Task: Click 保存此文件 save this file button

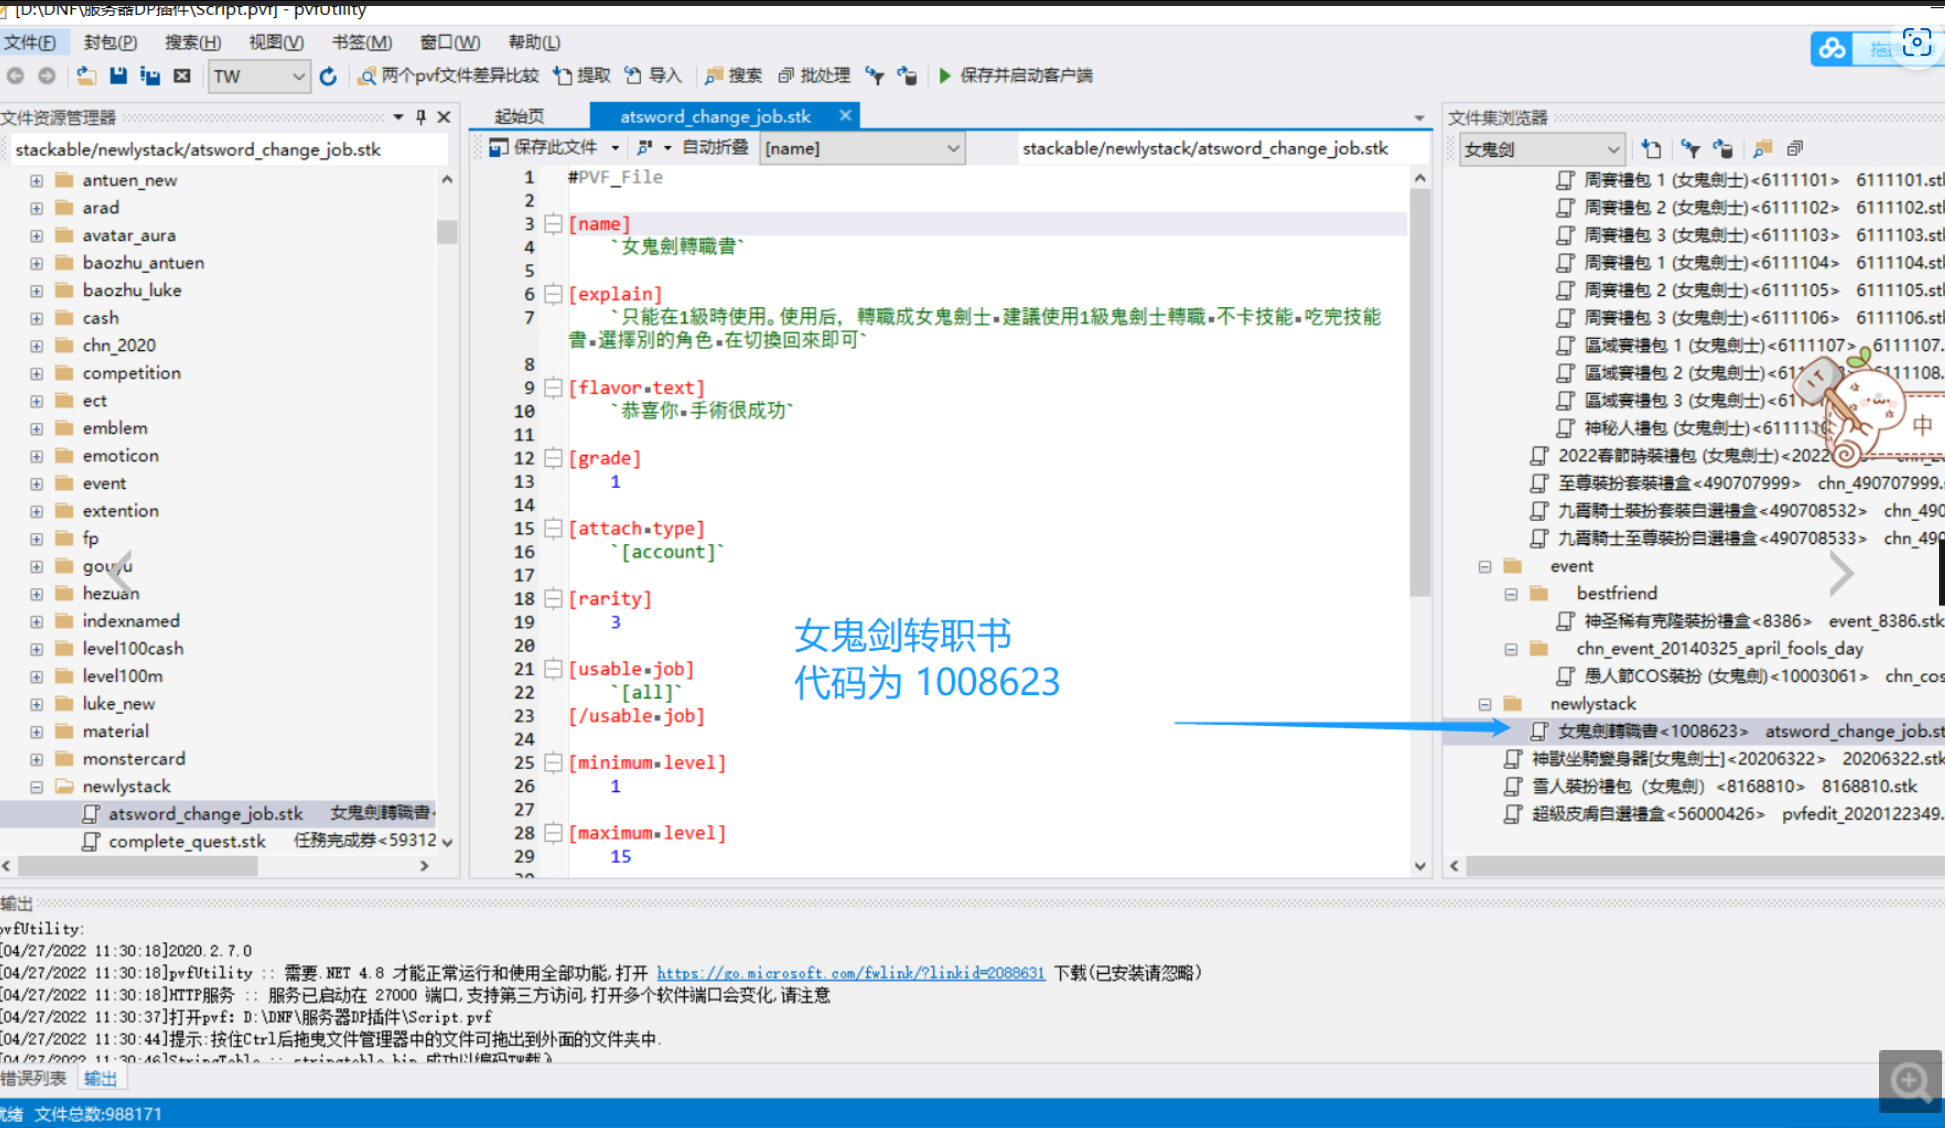Action: (x=543, y=148)
